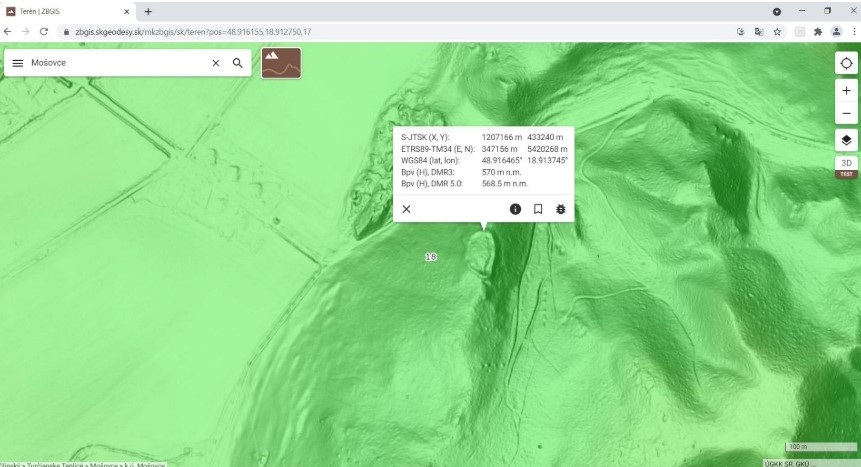The image size is (861, 467).
Task: Reload the ZBGIS page
Action: [x=44, y=32]
